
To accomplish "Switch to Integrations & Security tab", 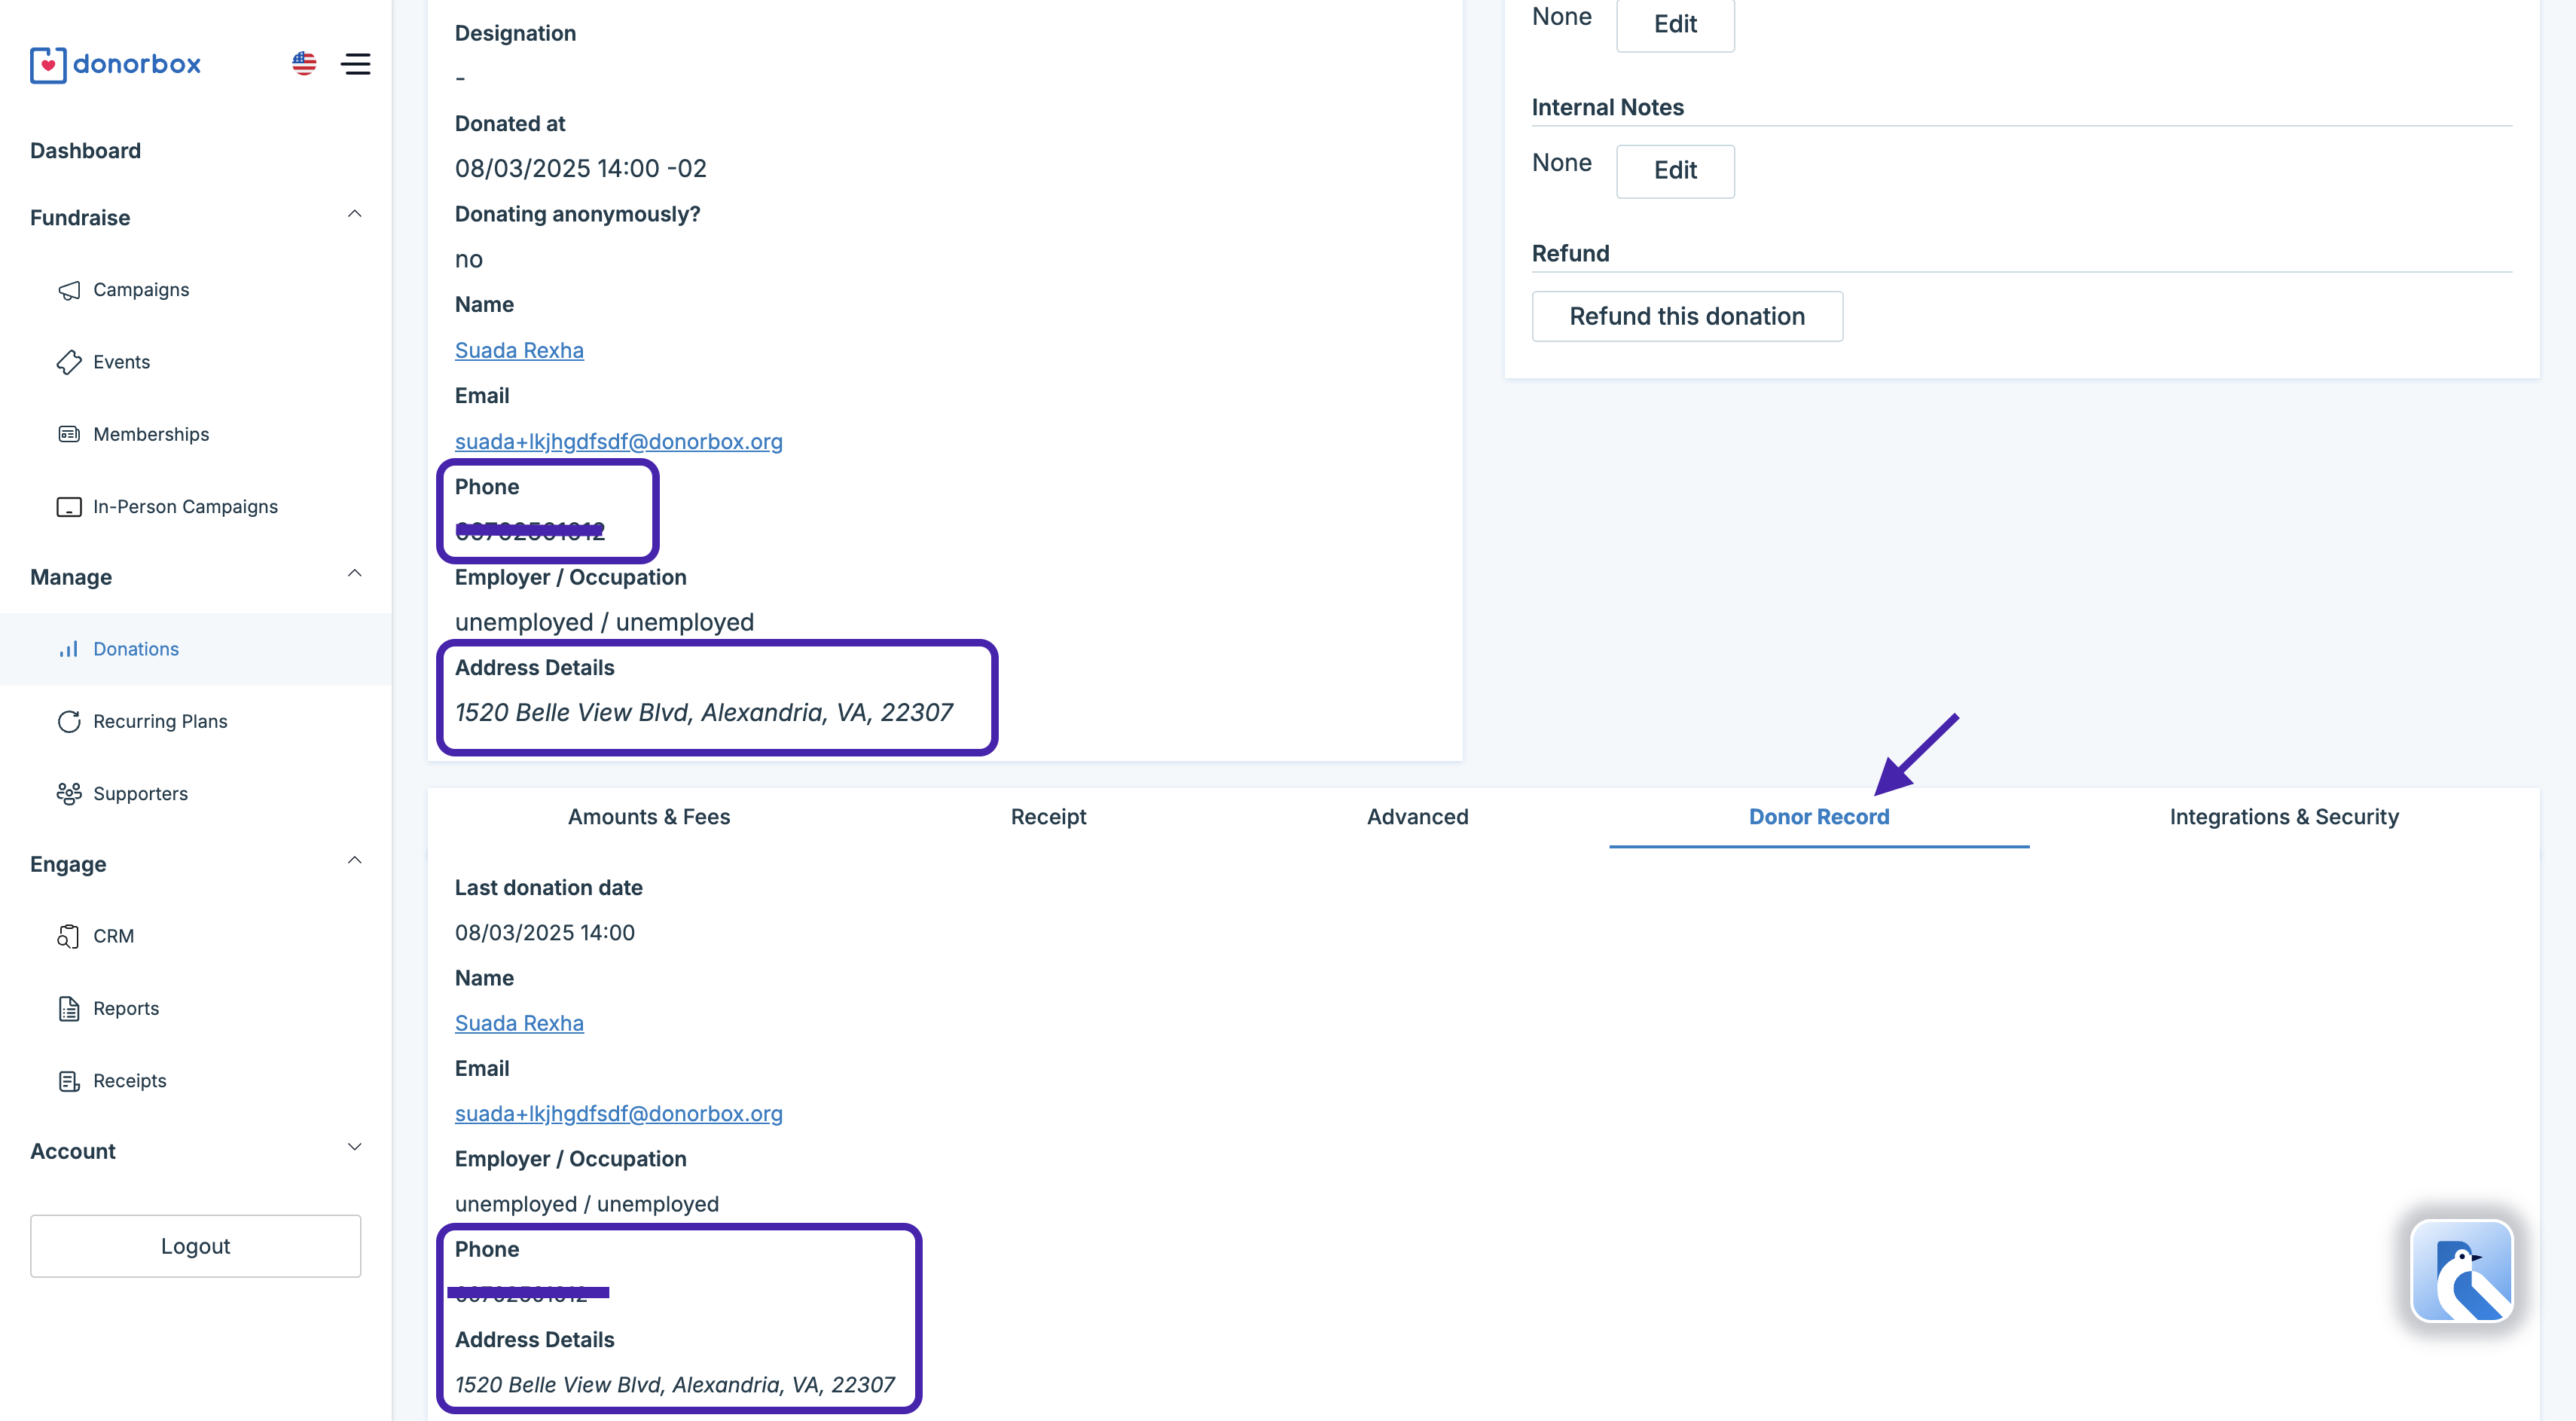I will (2283, 817).
